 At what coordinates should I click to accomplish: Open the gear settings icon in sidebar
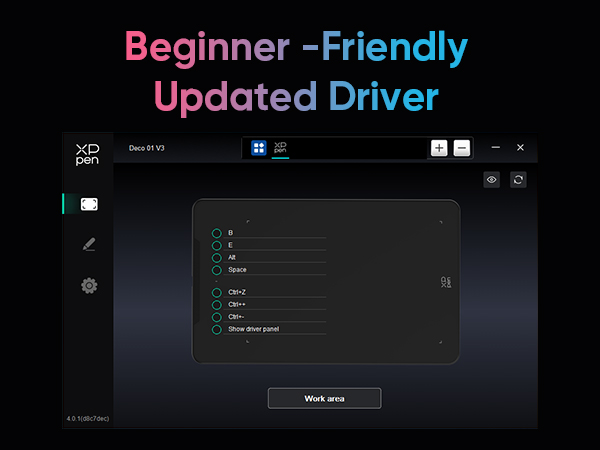pyautogui.click(x=89, y=286)
